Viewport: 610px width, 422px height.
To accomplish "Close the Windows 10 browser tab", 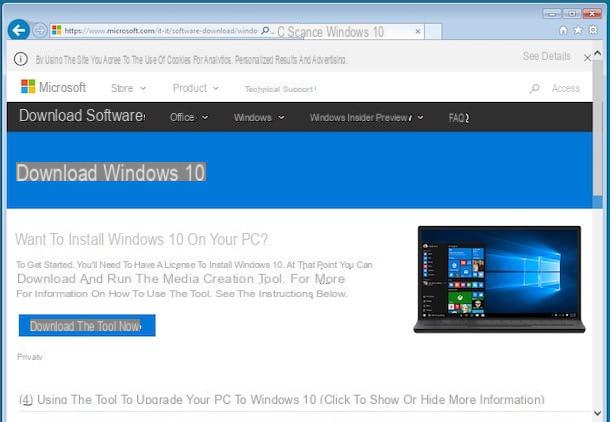I will 418,32.
